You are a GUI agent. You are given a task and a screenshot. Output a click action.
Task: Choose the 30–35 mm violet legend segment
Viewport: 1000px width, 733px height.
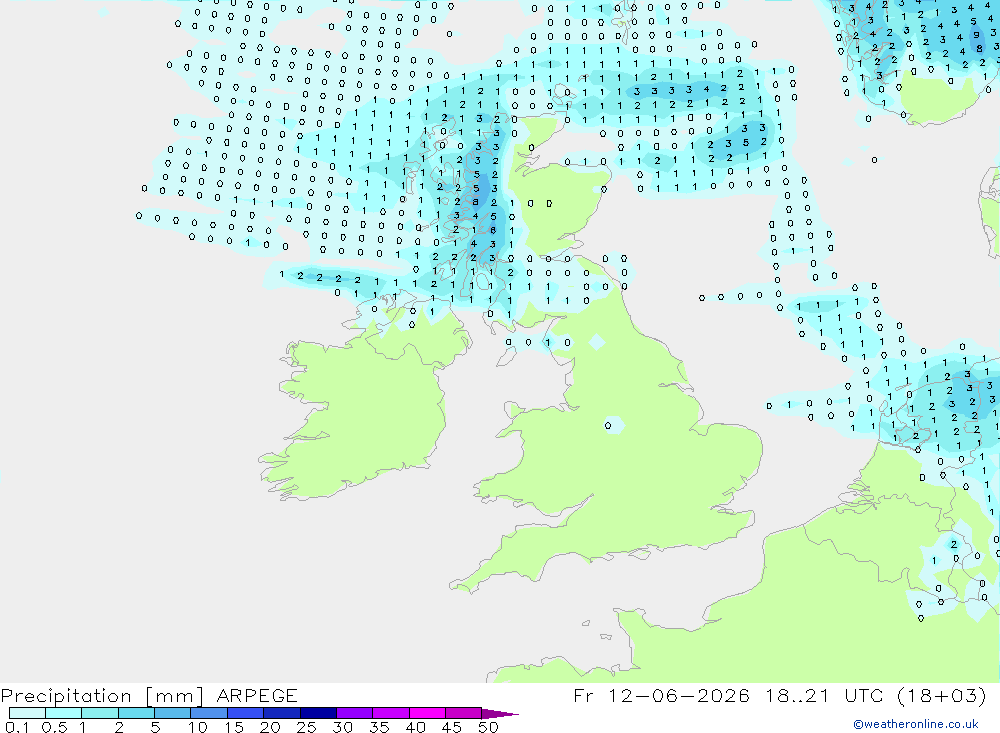(355, 713)
